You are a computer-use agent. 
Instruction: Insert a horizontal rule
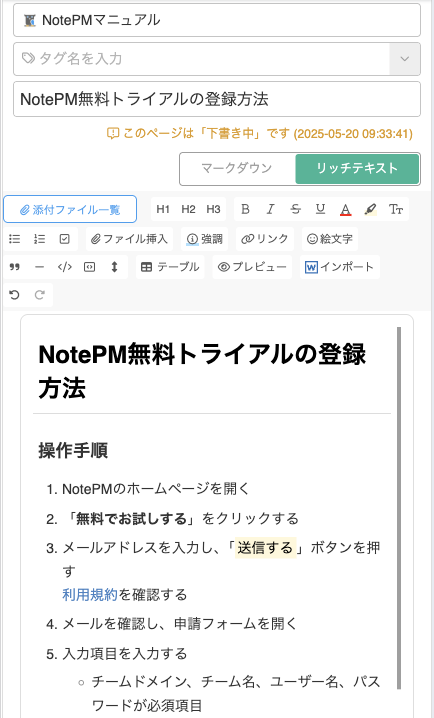point(40,267)
